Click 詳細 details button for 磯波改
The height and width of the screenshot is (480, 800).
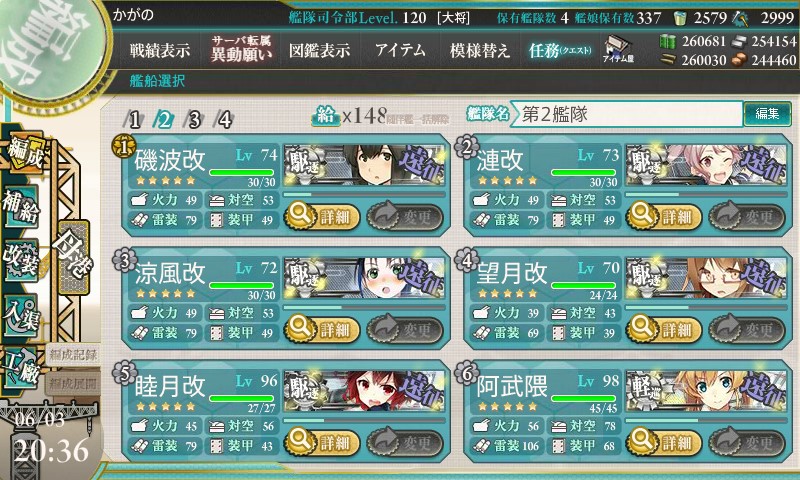(322, 216)
